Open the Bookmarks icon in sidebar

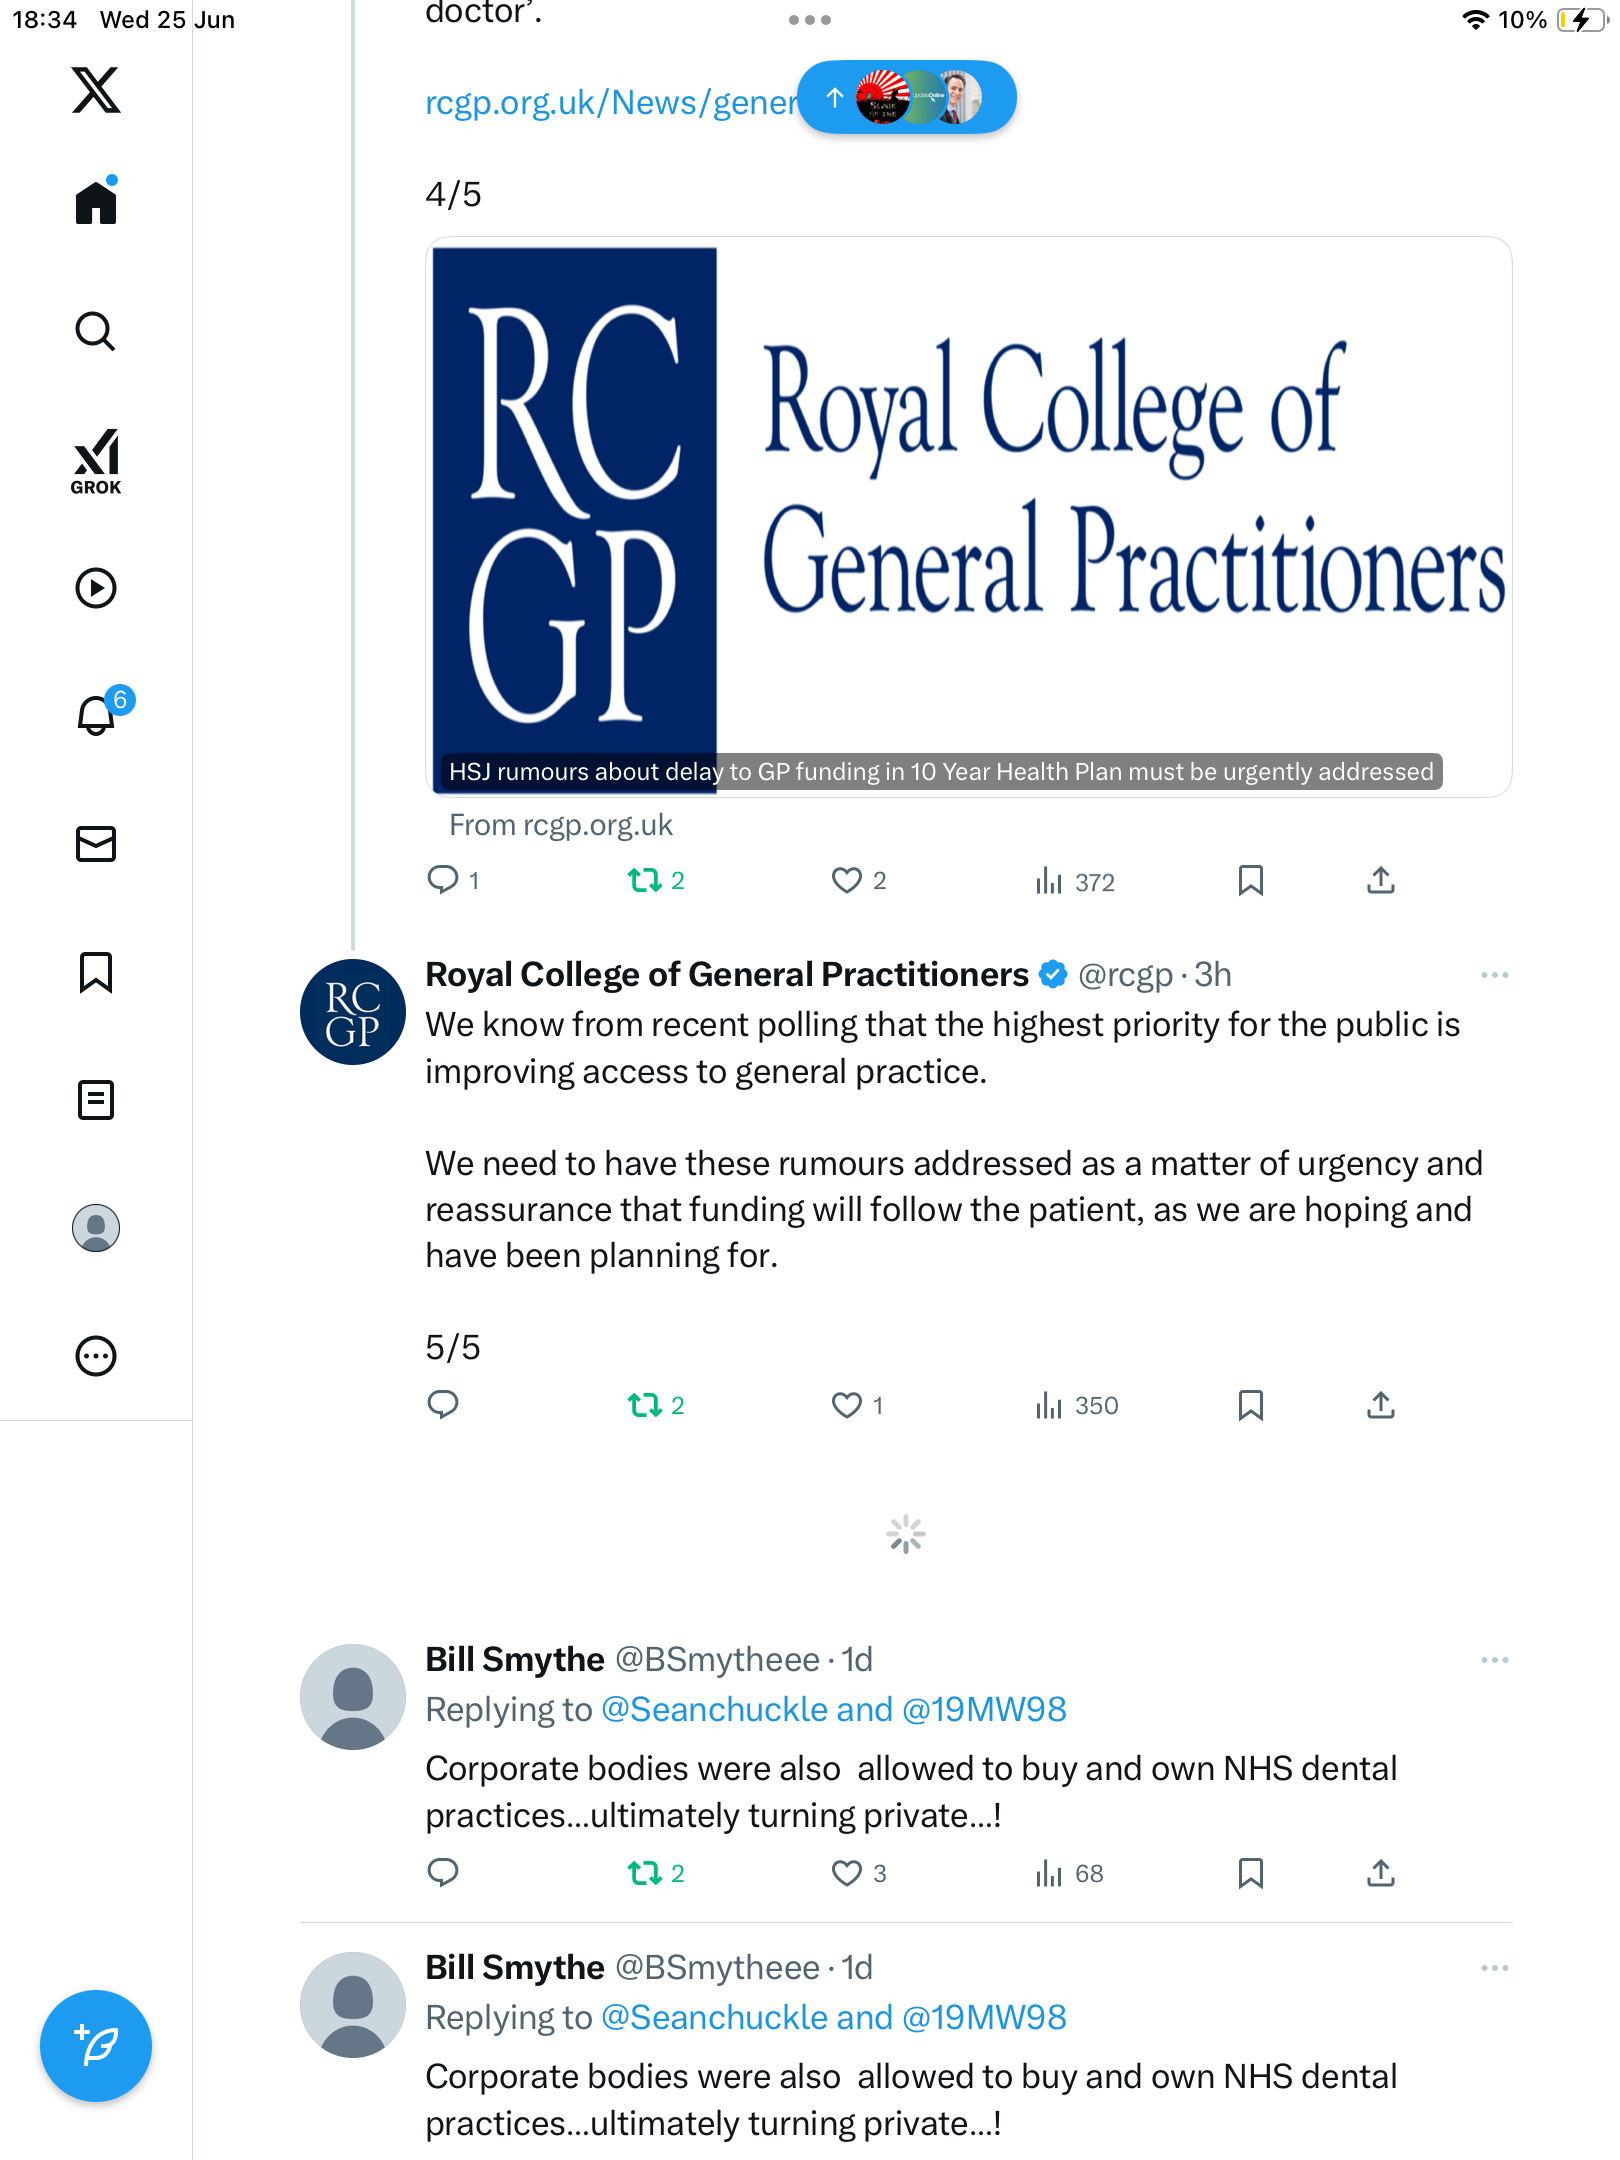click(x=96, y=972)
